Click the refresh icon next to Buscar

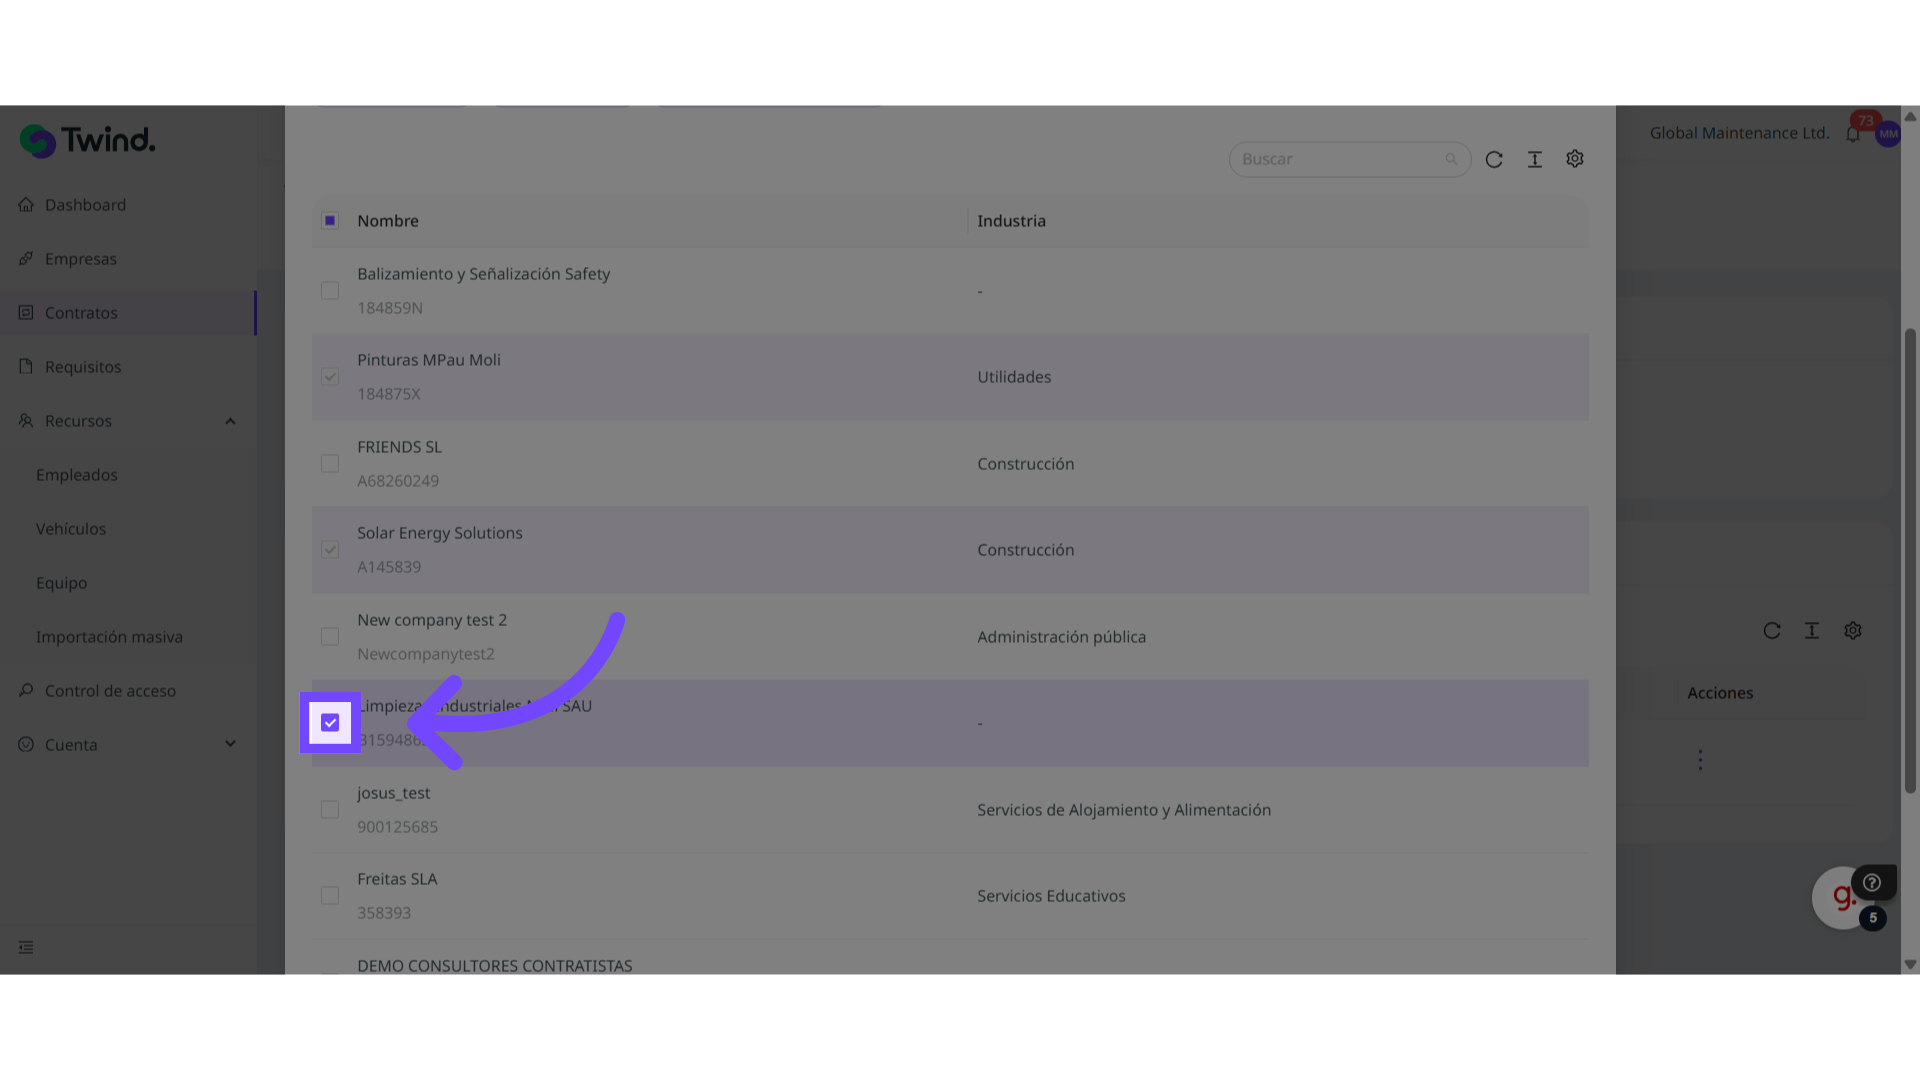coord(1494,160)
